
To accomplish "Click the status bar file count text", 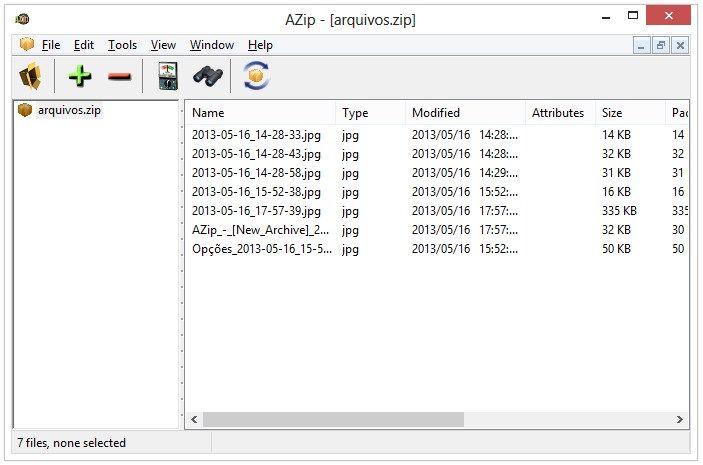I will tap(71, 443).
